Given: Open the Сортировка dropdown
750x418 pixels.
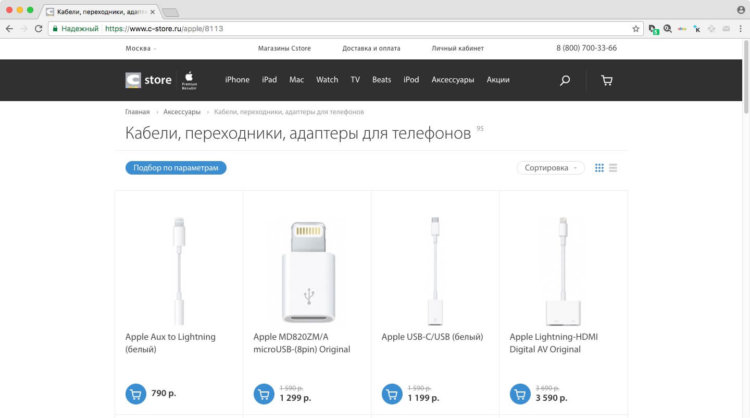Looking at the screenshot, I should coord(551,168).
